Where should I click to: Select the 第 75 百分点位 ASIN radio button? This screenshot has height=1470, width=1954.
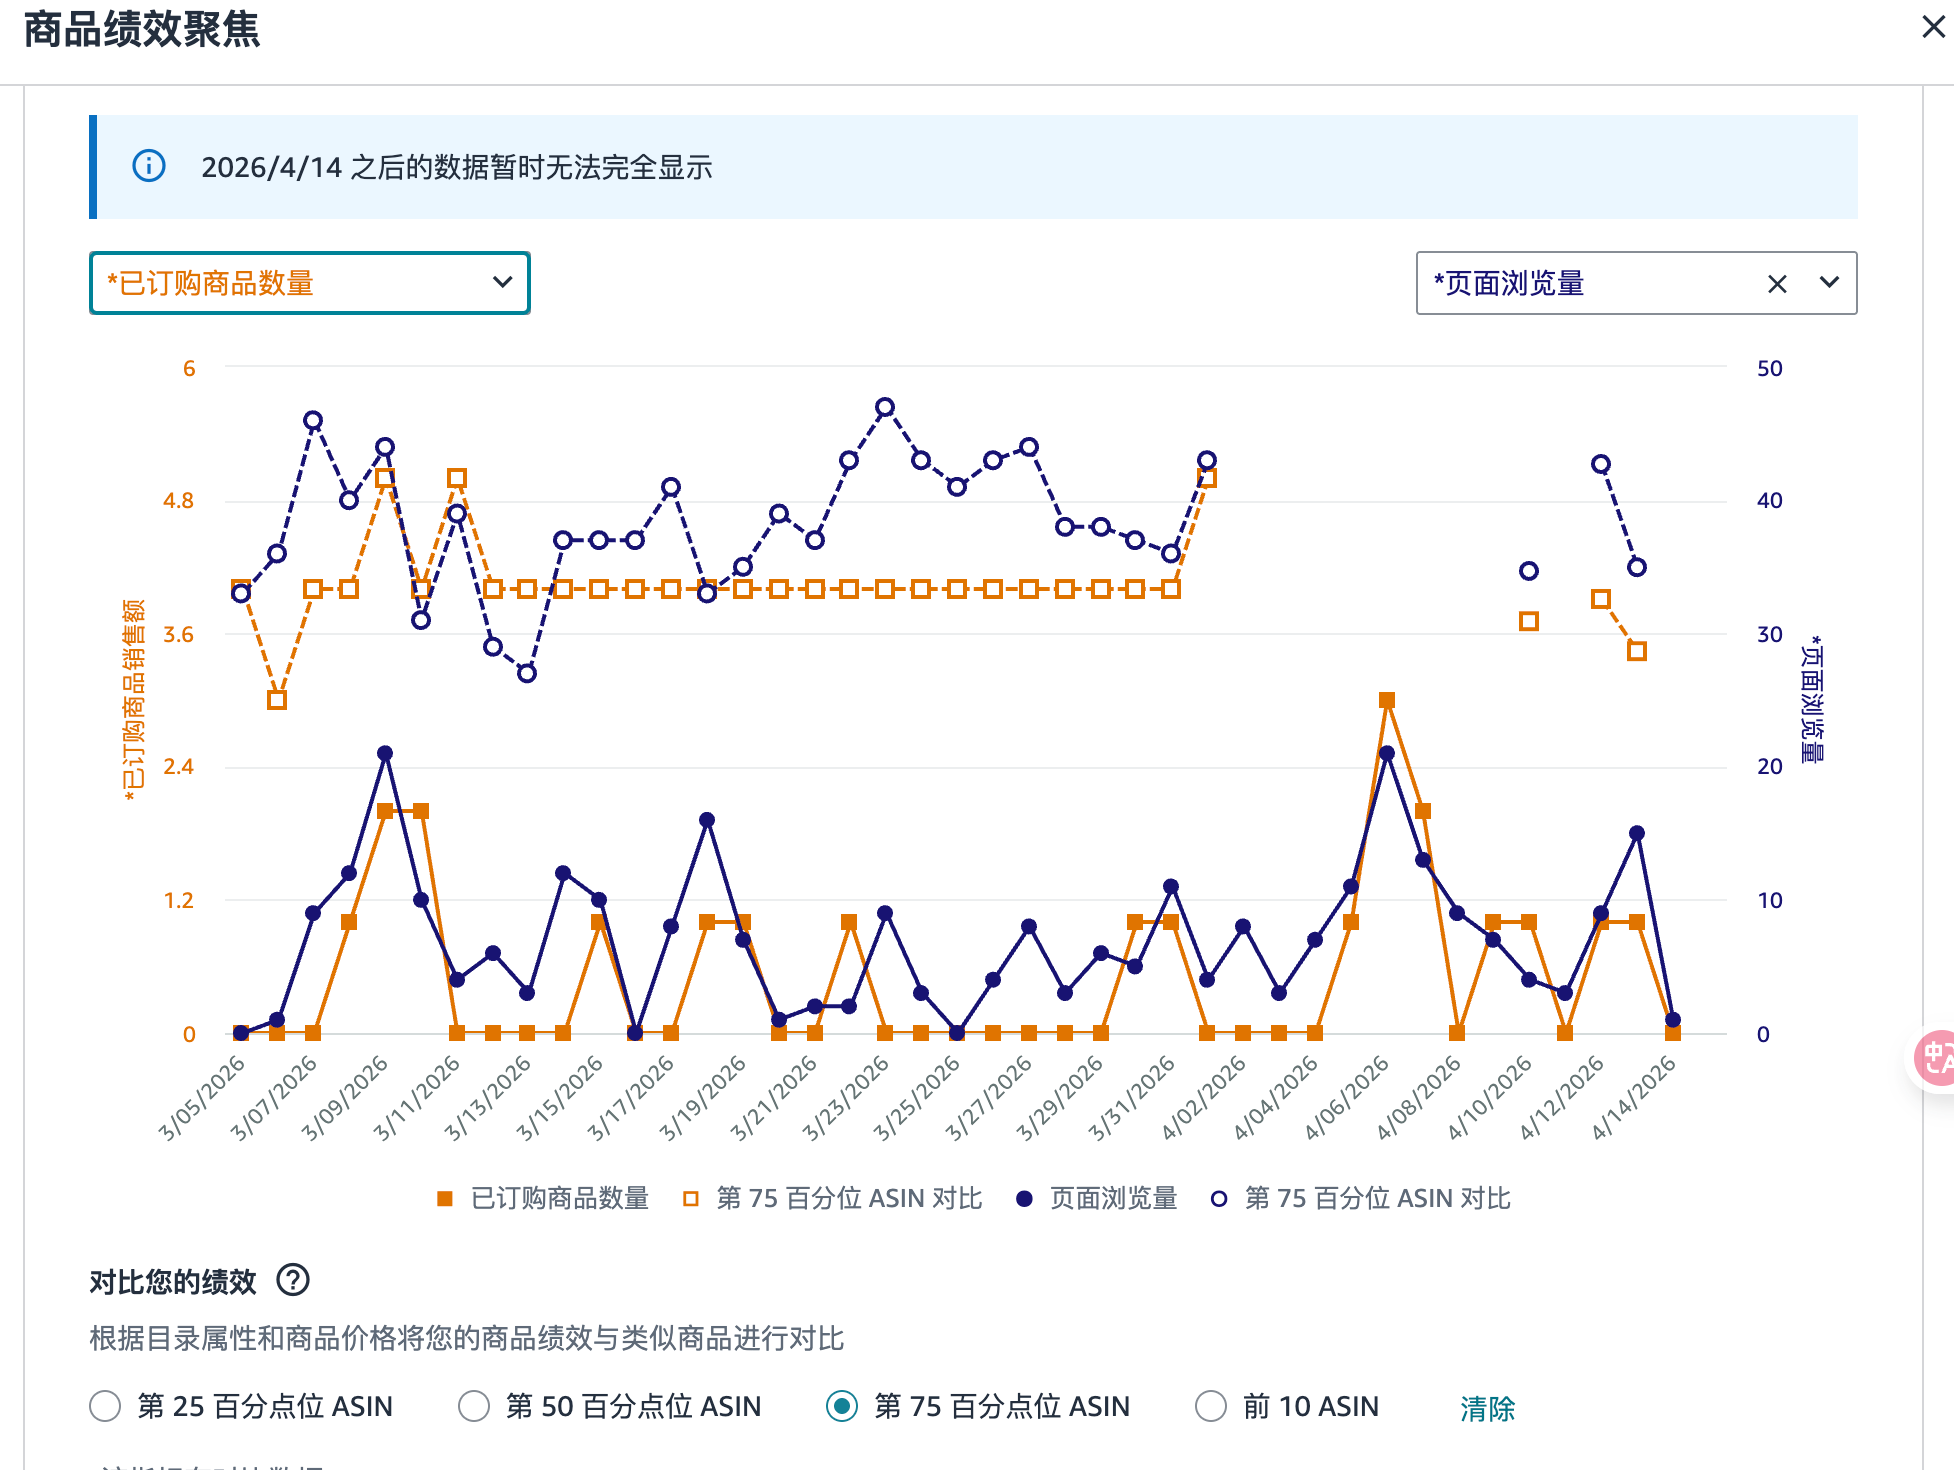pos(842,1406)
